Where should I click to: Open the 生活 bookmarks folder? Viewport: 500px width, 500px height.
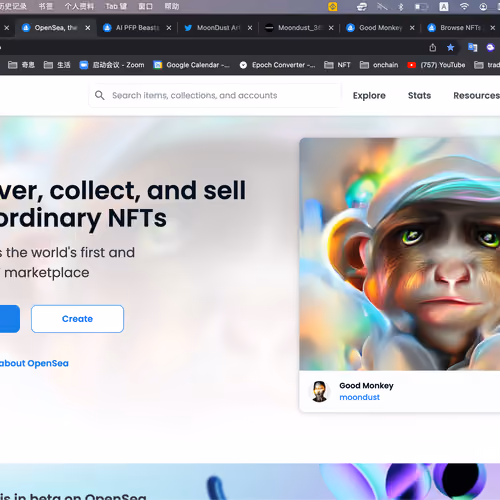57,65
